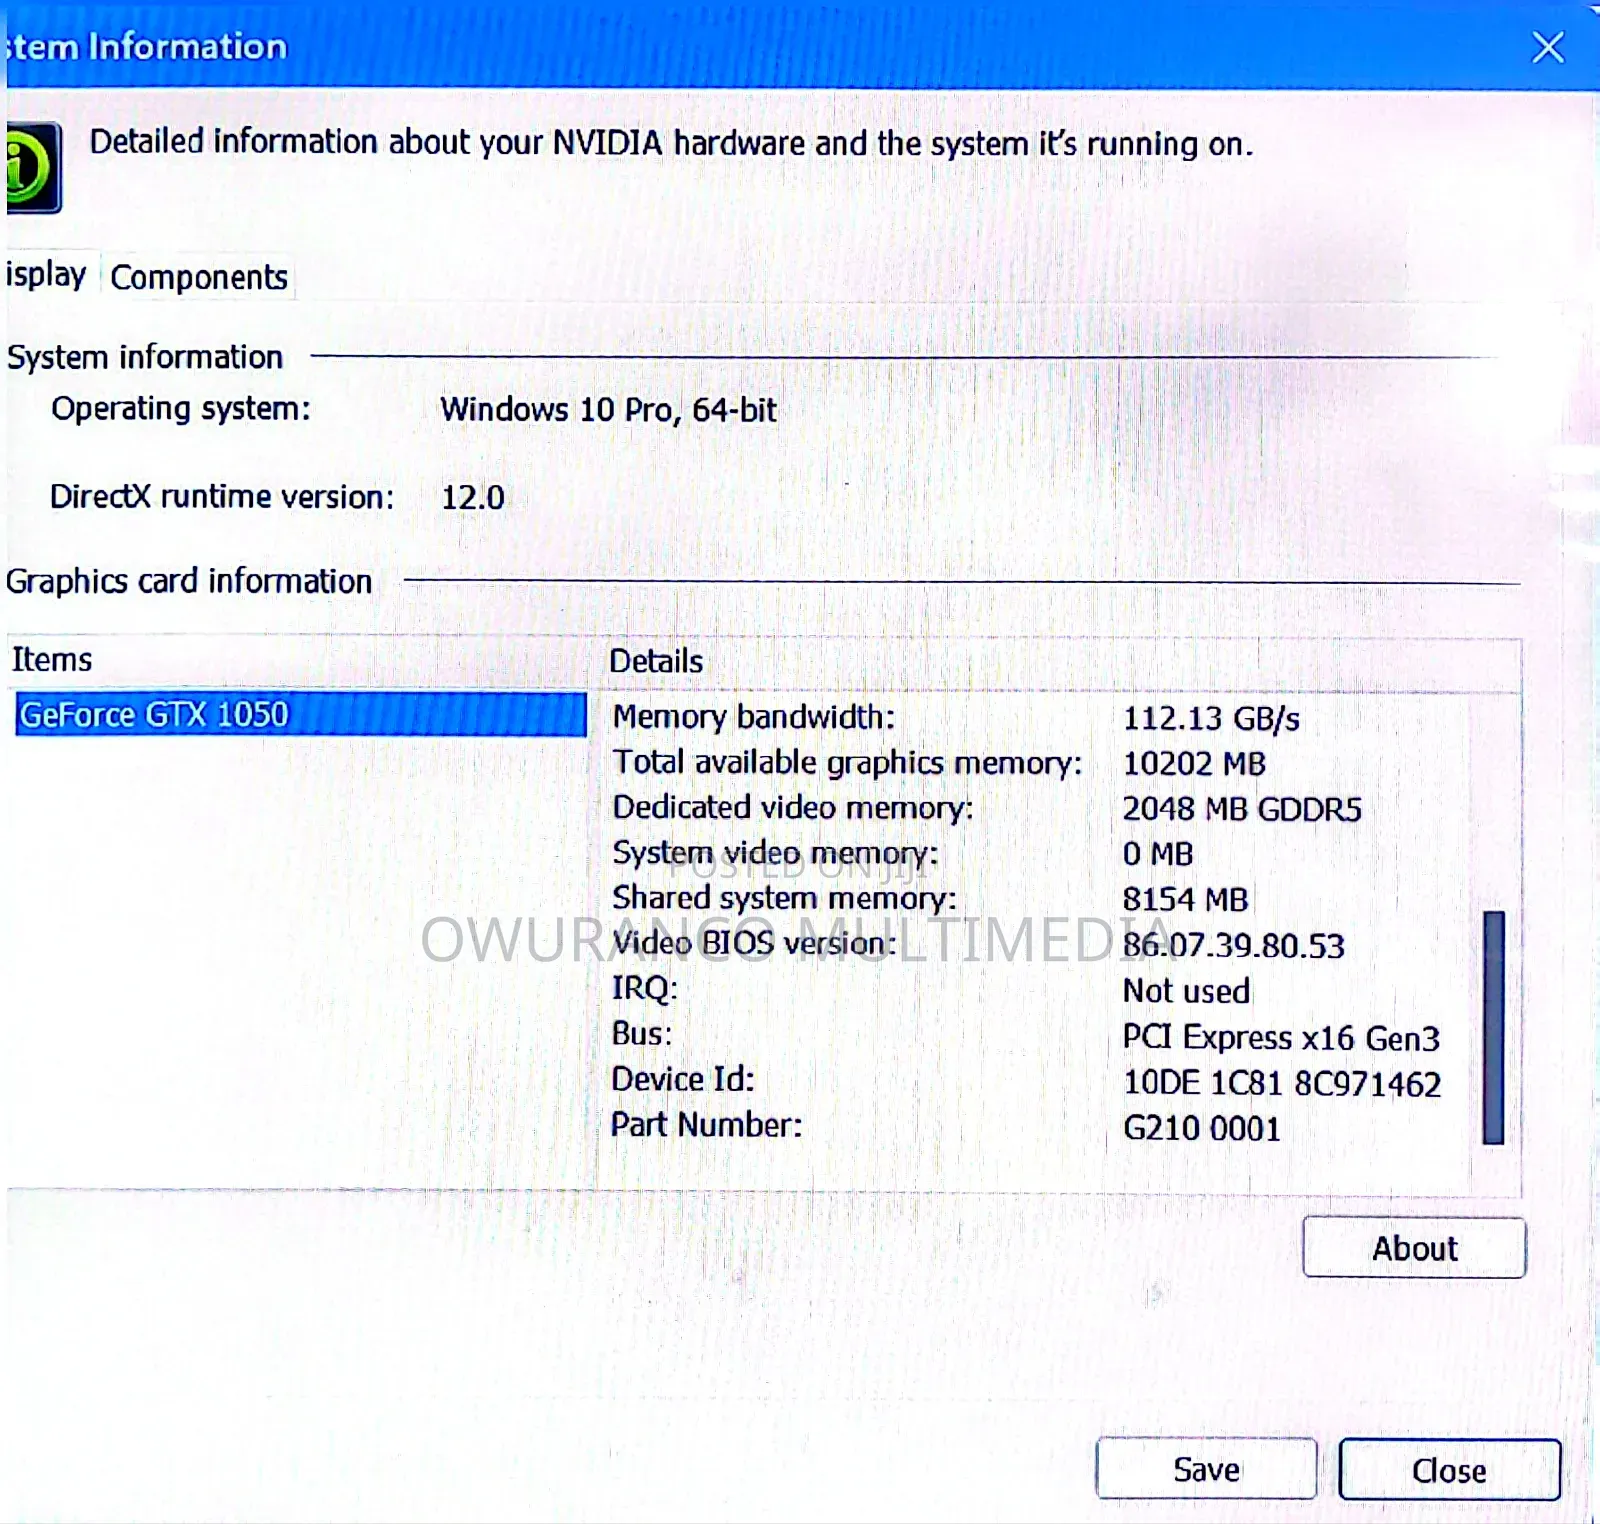Click the About button
1600x1524 pixels.
pyautogui.click(x=1414, y=1247)
